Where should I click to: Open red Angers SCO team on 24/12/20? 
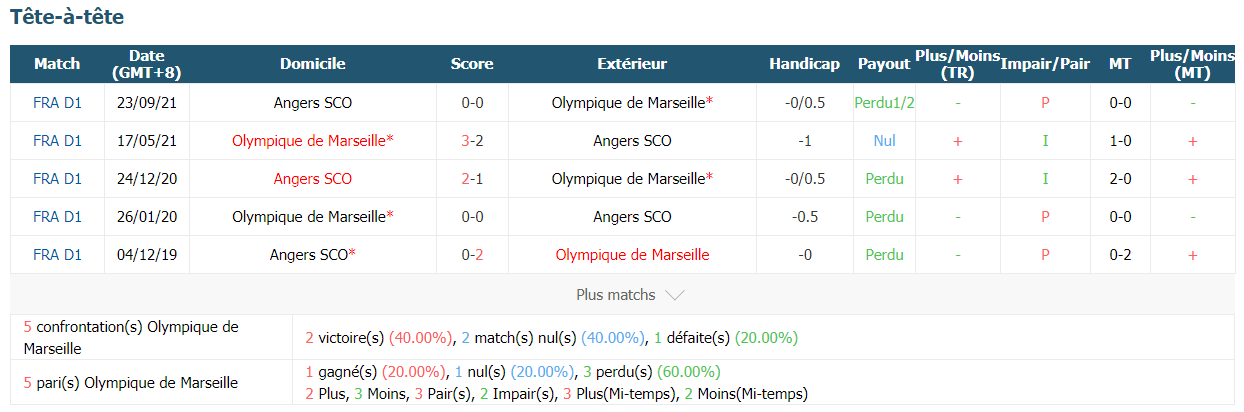[x=312, y=178]
